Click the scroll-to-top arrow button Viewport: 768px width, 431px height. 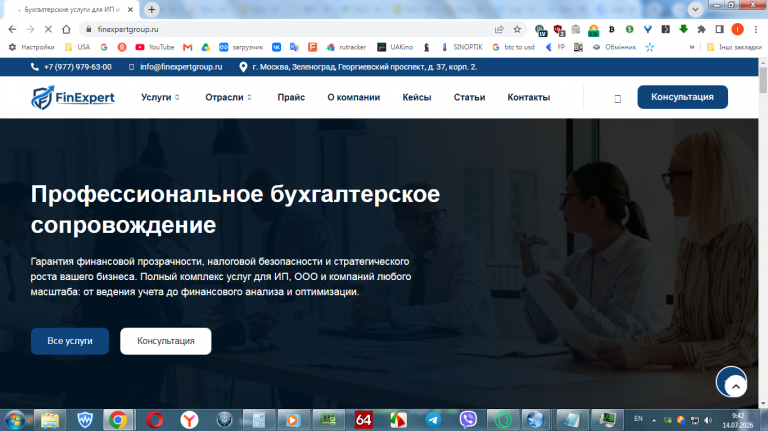[x=736, y=386]
